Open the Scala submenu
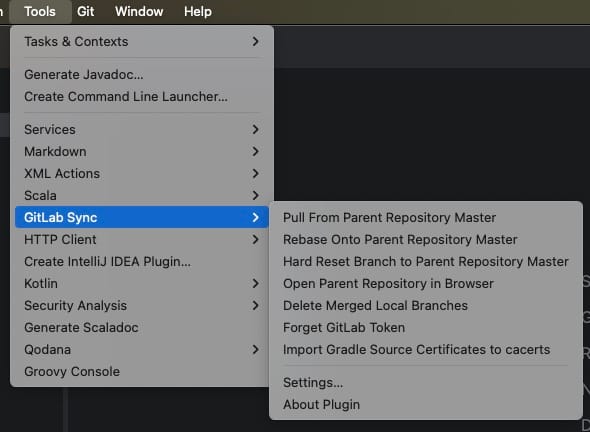Image resolution: width=590 pixels, height=432 pixels. click(141, 196)
